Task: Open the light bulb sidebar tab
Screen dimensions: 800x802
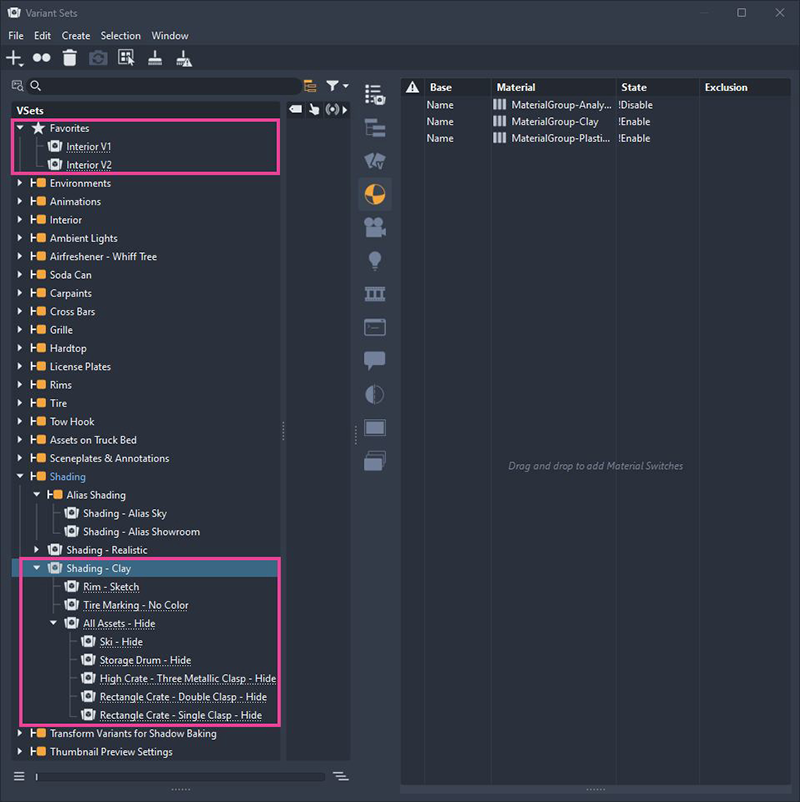Action: [375, 261]
